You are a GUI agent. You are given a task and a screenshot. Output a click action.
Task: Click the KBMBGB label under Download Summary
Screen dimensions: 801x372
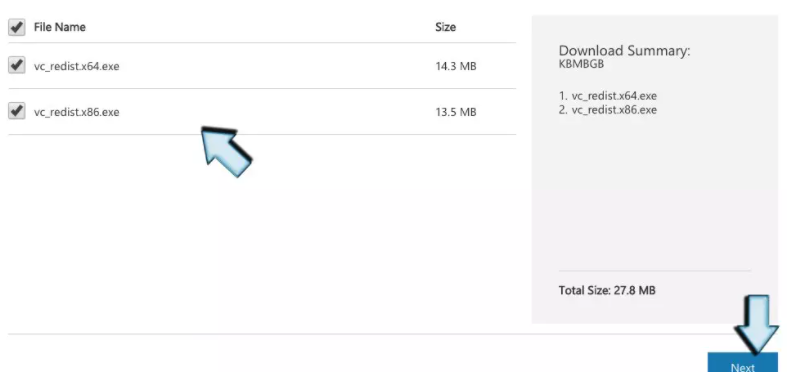tap(581, 64)
